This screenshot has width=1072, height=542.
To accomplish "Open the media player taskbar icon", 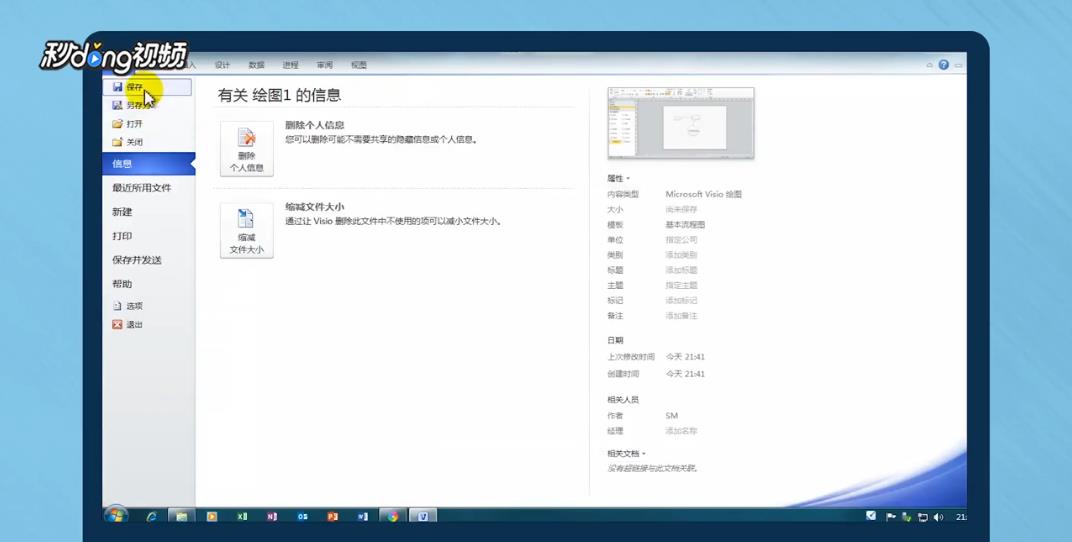I will pos(212,517).
